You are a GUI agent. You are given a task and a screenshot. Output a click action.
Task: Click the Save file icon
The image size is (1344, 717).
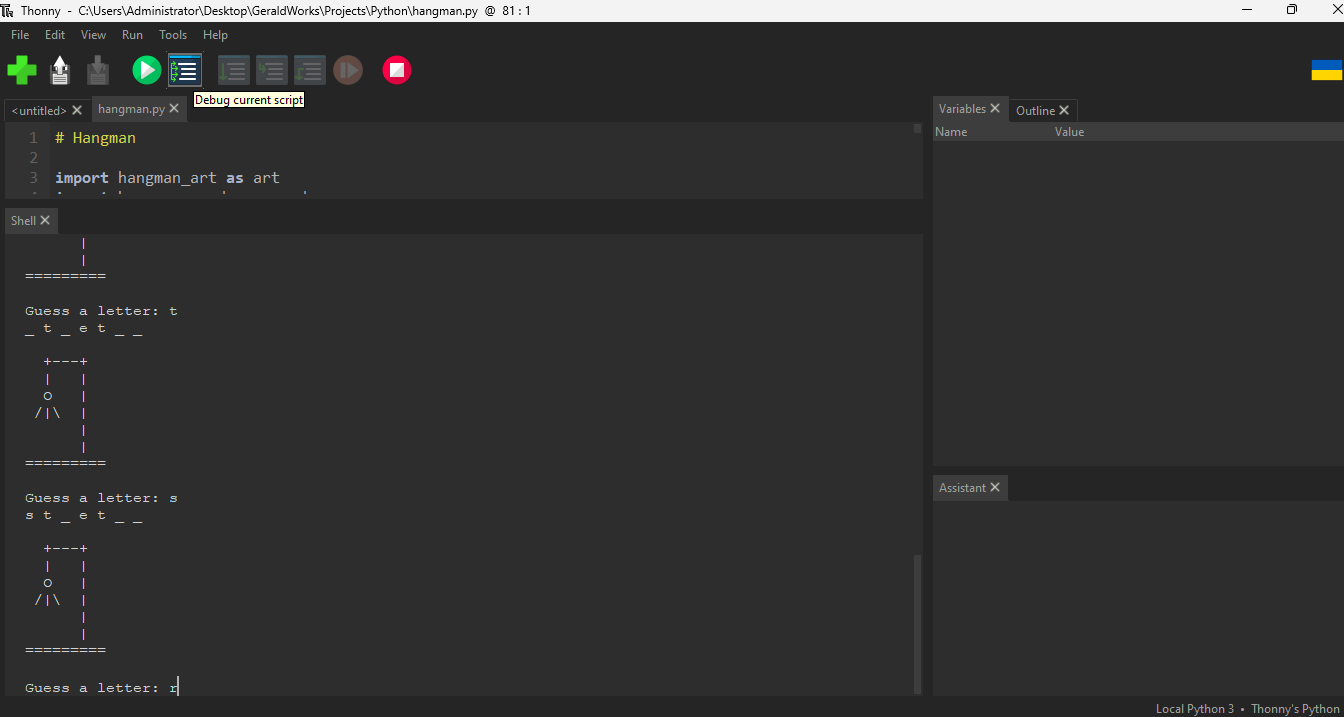tap(97, 70)
